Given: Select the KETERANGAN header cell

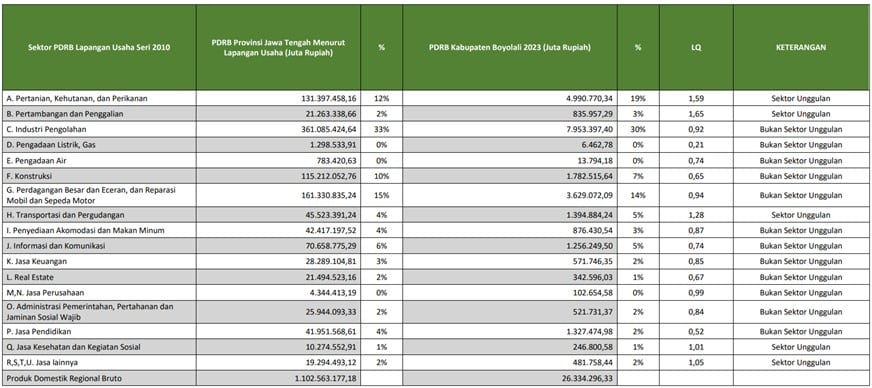Looking at the screenshot, I should (801, 47).
